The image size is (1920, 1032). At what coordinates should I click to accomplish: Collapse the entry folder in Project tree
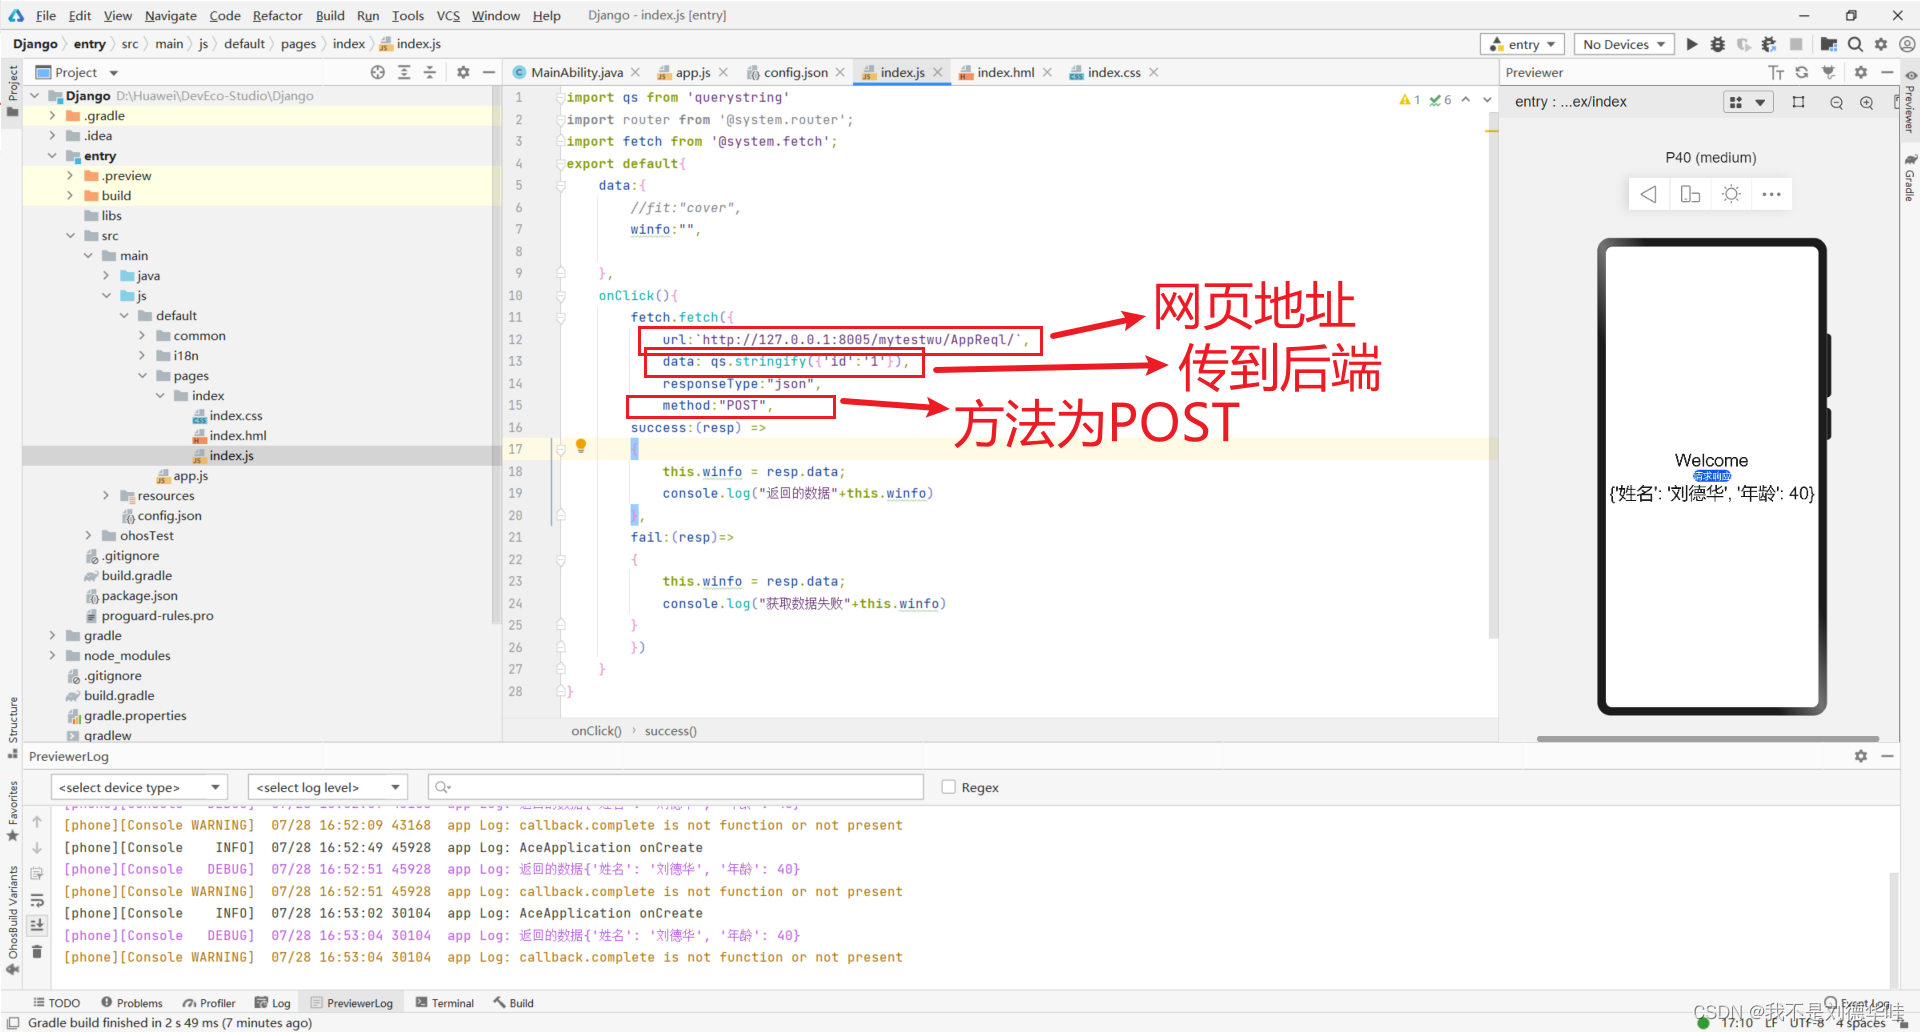tap(52, 156)
